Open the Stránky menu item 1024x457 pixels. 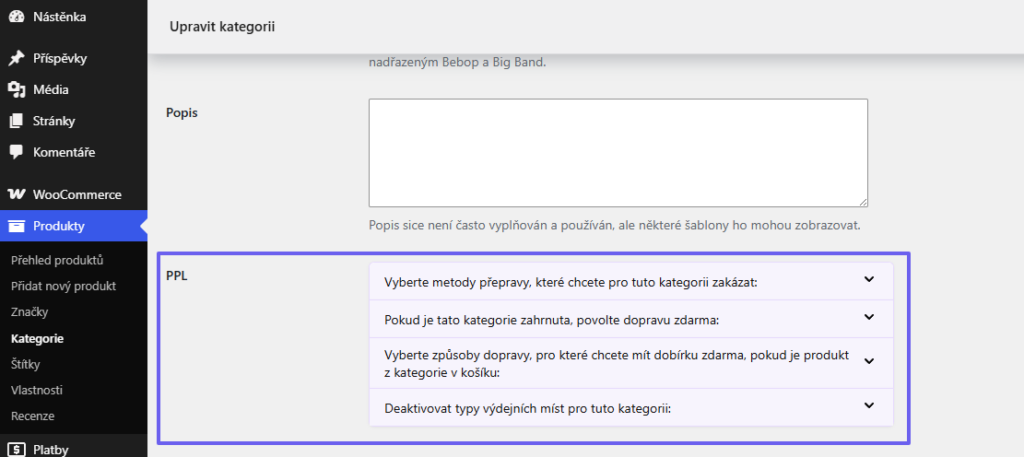74,121
